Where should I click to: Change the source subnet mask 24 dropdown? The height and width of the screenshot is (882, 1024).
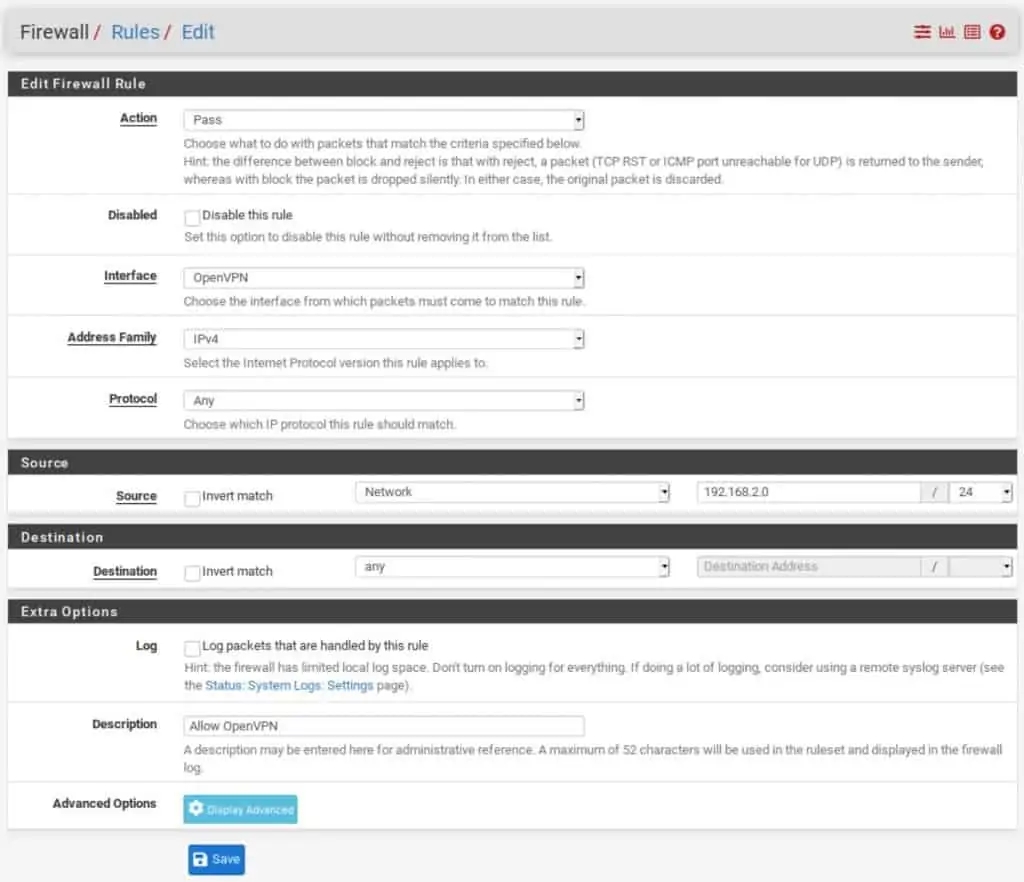coord(981,492)
